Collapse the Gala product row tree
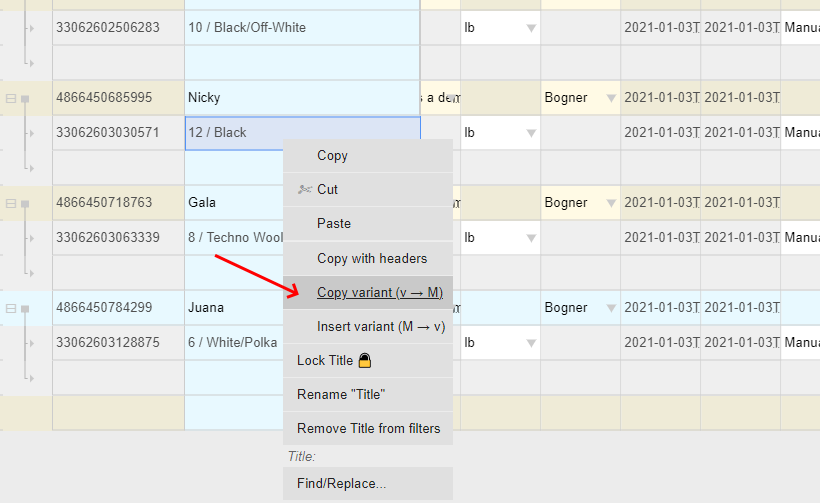 (x=11, y=203)
